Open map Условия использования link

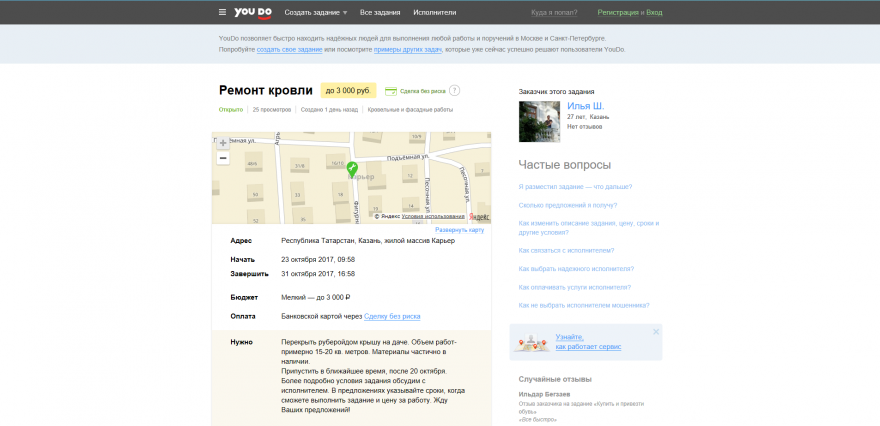coord(433,216)
